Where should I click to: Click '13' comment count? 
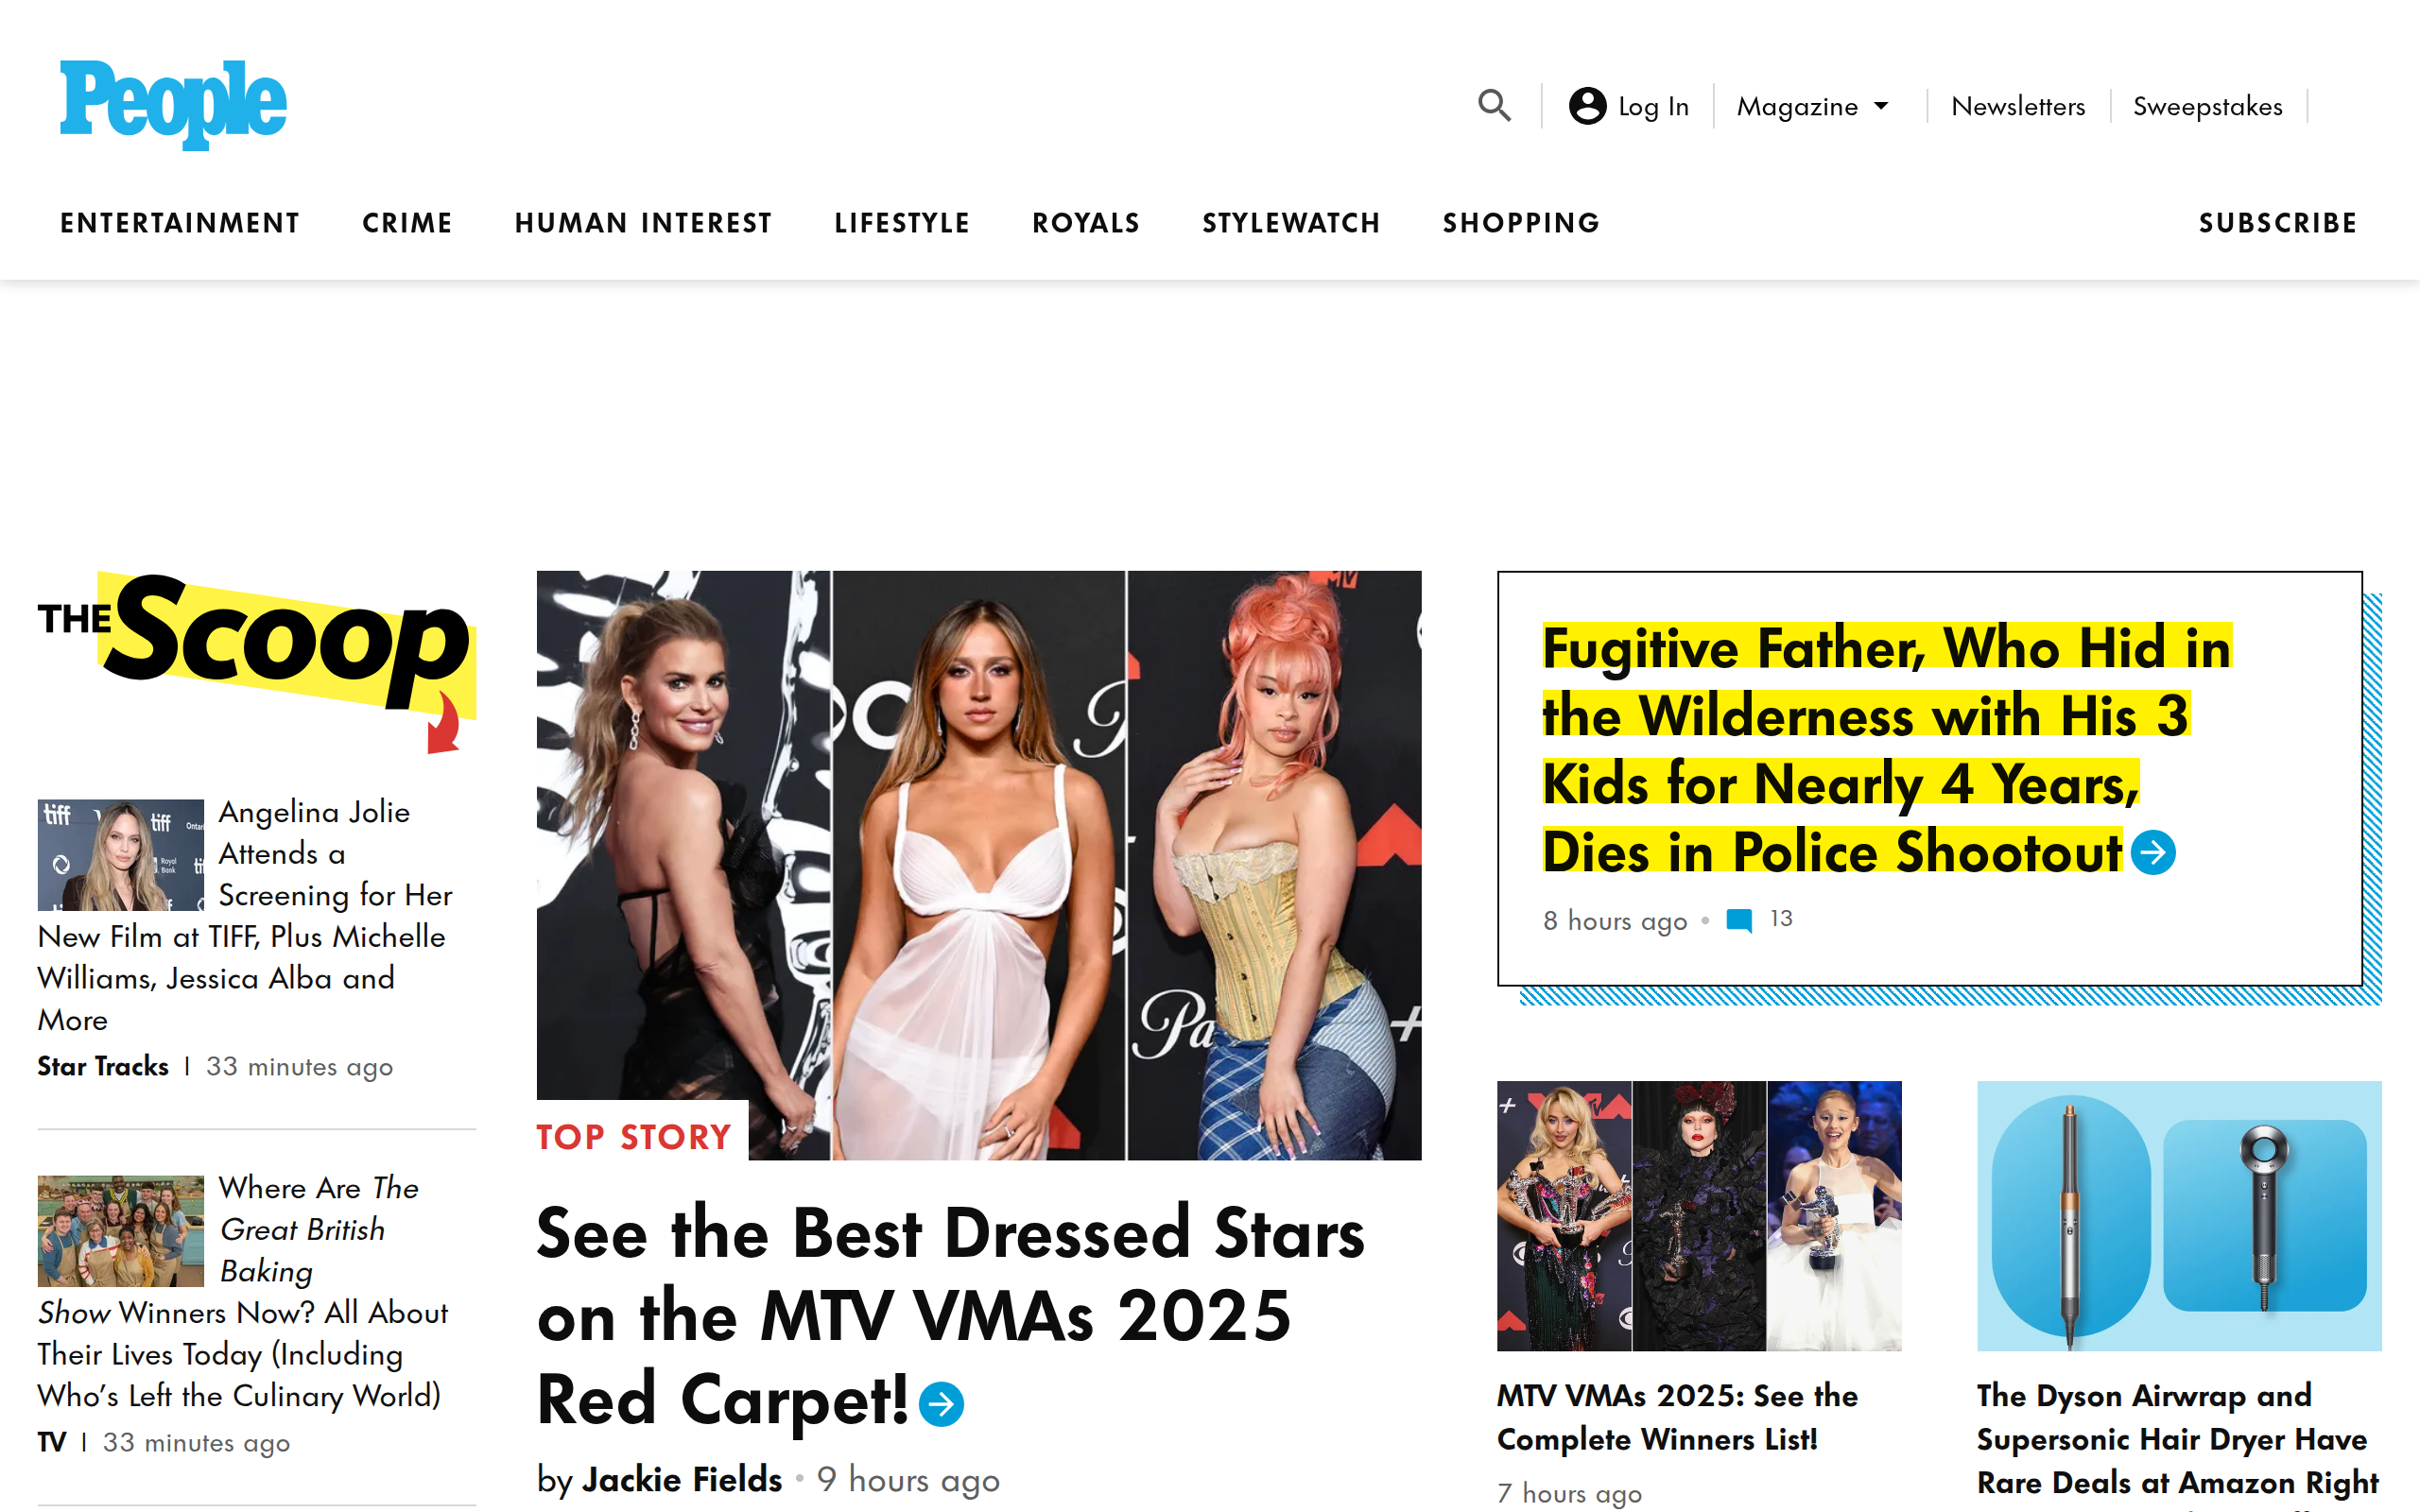pyautogui.click(x=1781, y=919)
